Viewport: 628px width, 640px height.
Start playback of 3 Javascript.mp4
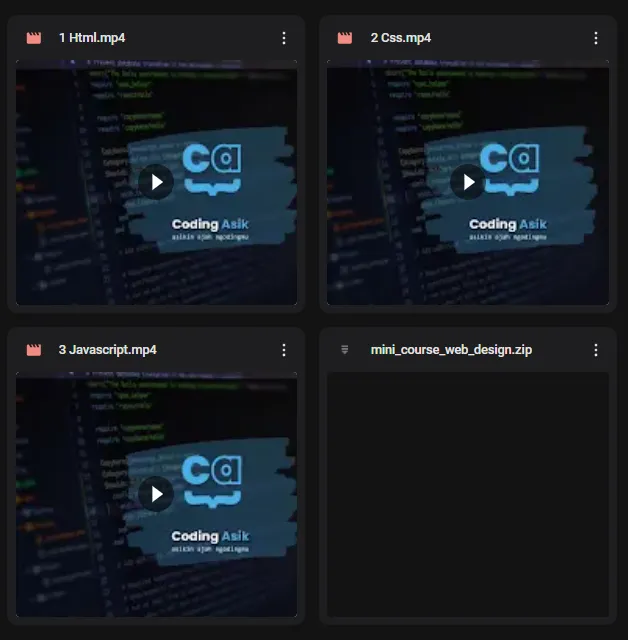[156, 494]
